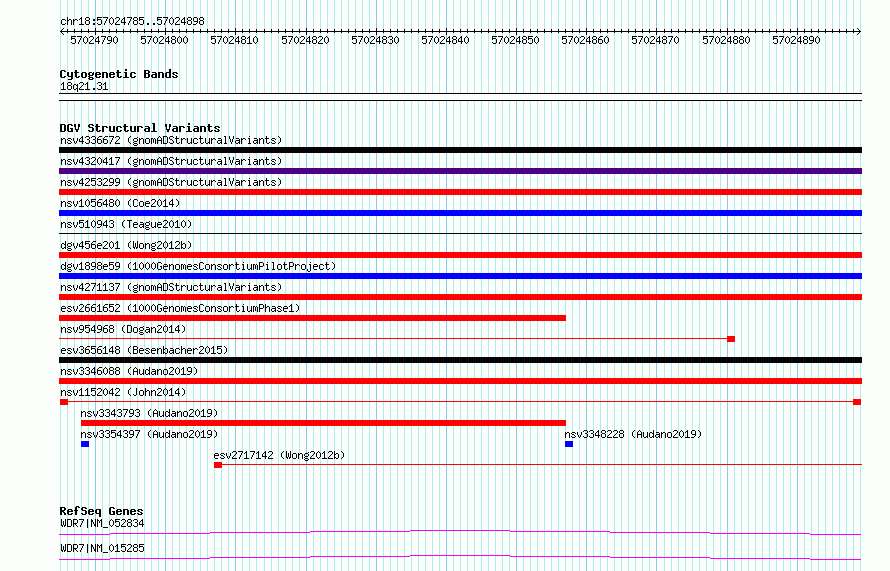Click the RefSeq Genes track title
The image size is (890, 571).
101,511
